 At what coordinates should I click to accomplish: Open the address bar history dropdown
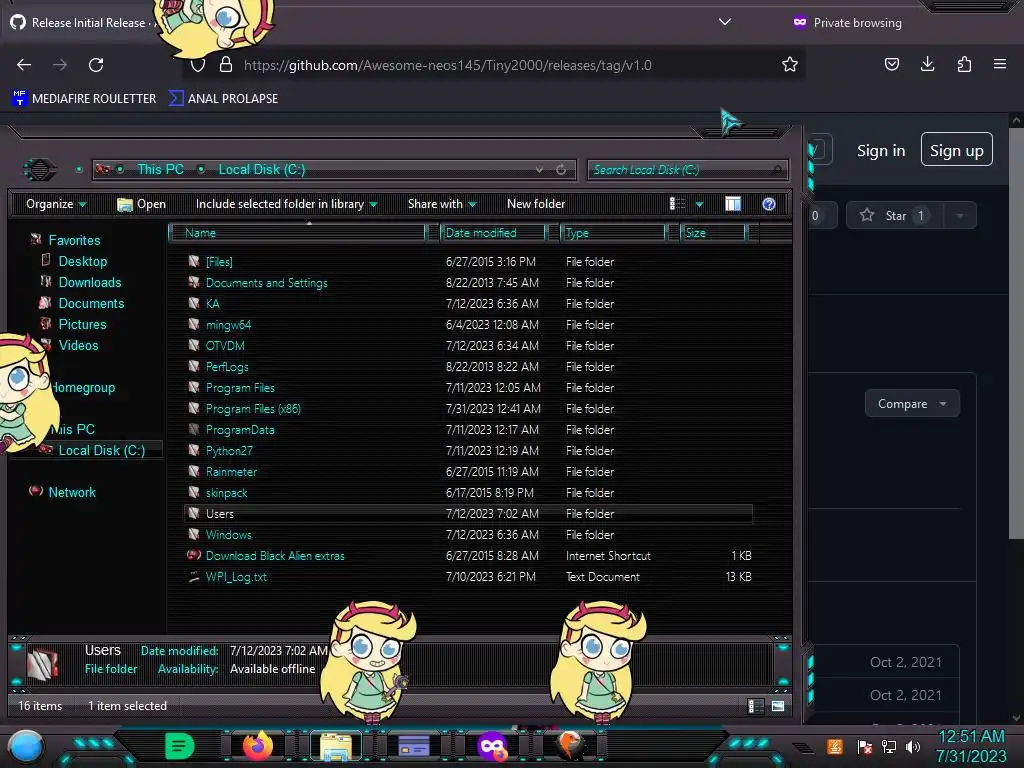tap(539, 170)
